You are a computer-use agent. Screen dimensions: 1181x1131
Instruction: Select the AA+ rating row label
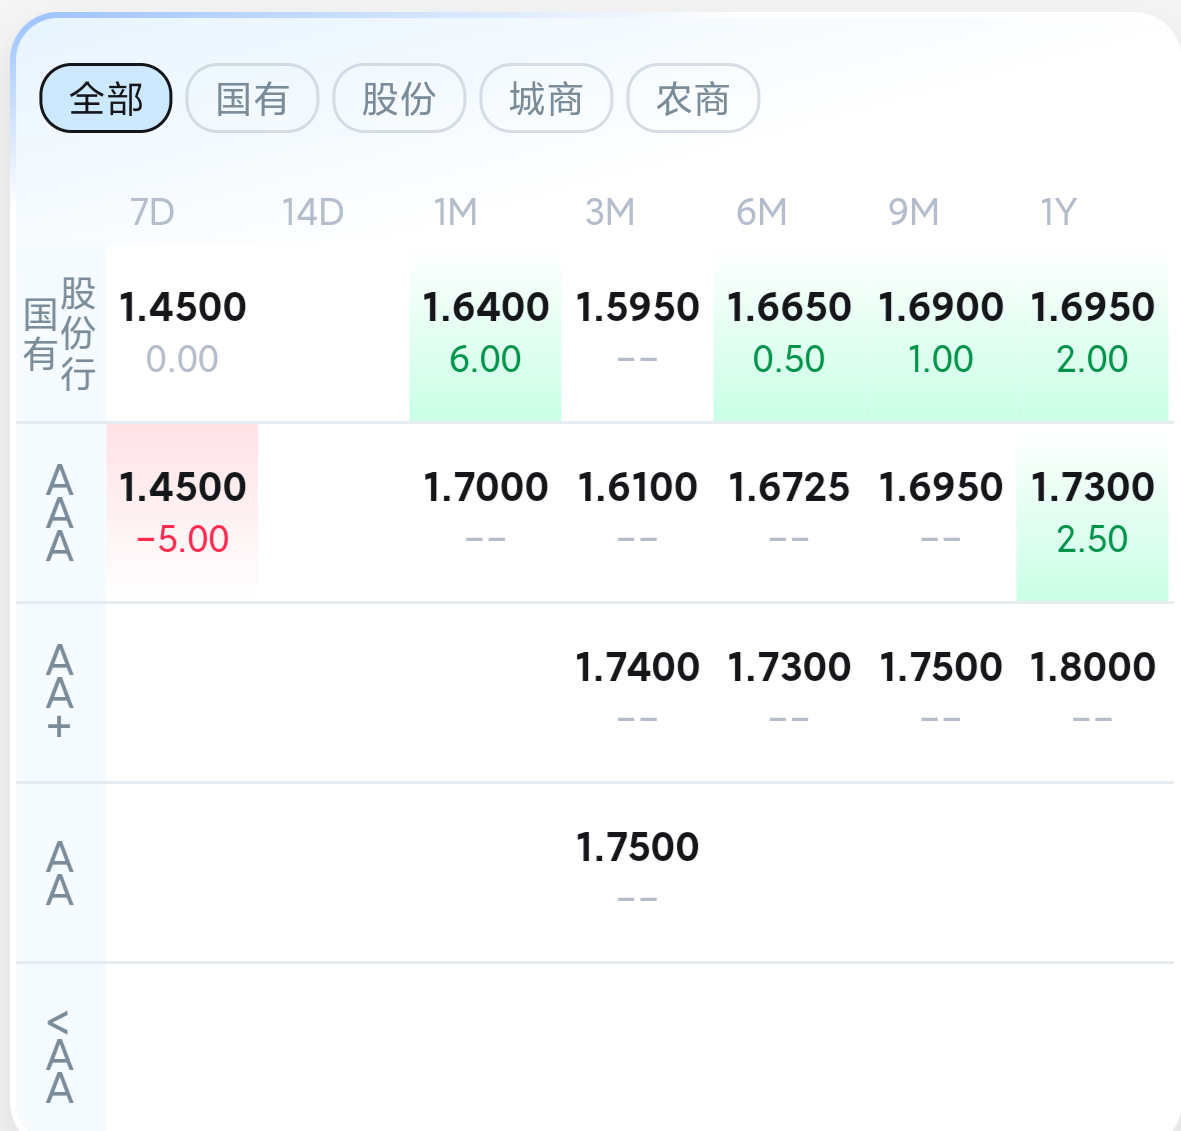(60, 692)
